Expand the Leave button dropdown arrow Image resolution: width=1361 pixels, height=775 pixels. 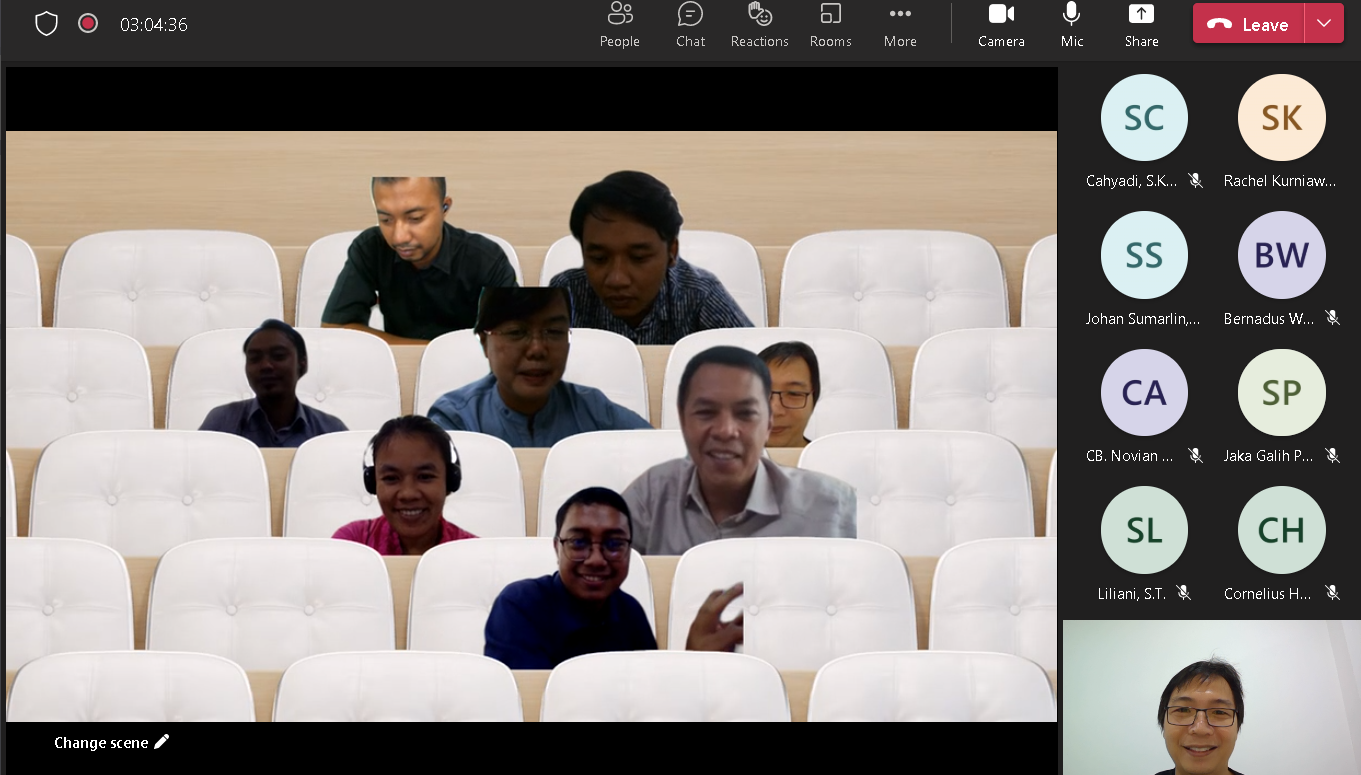[1324, 24]
